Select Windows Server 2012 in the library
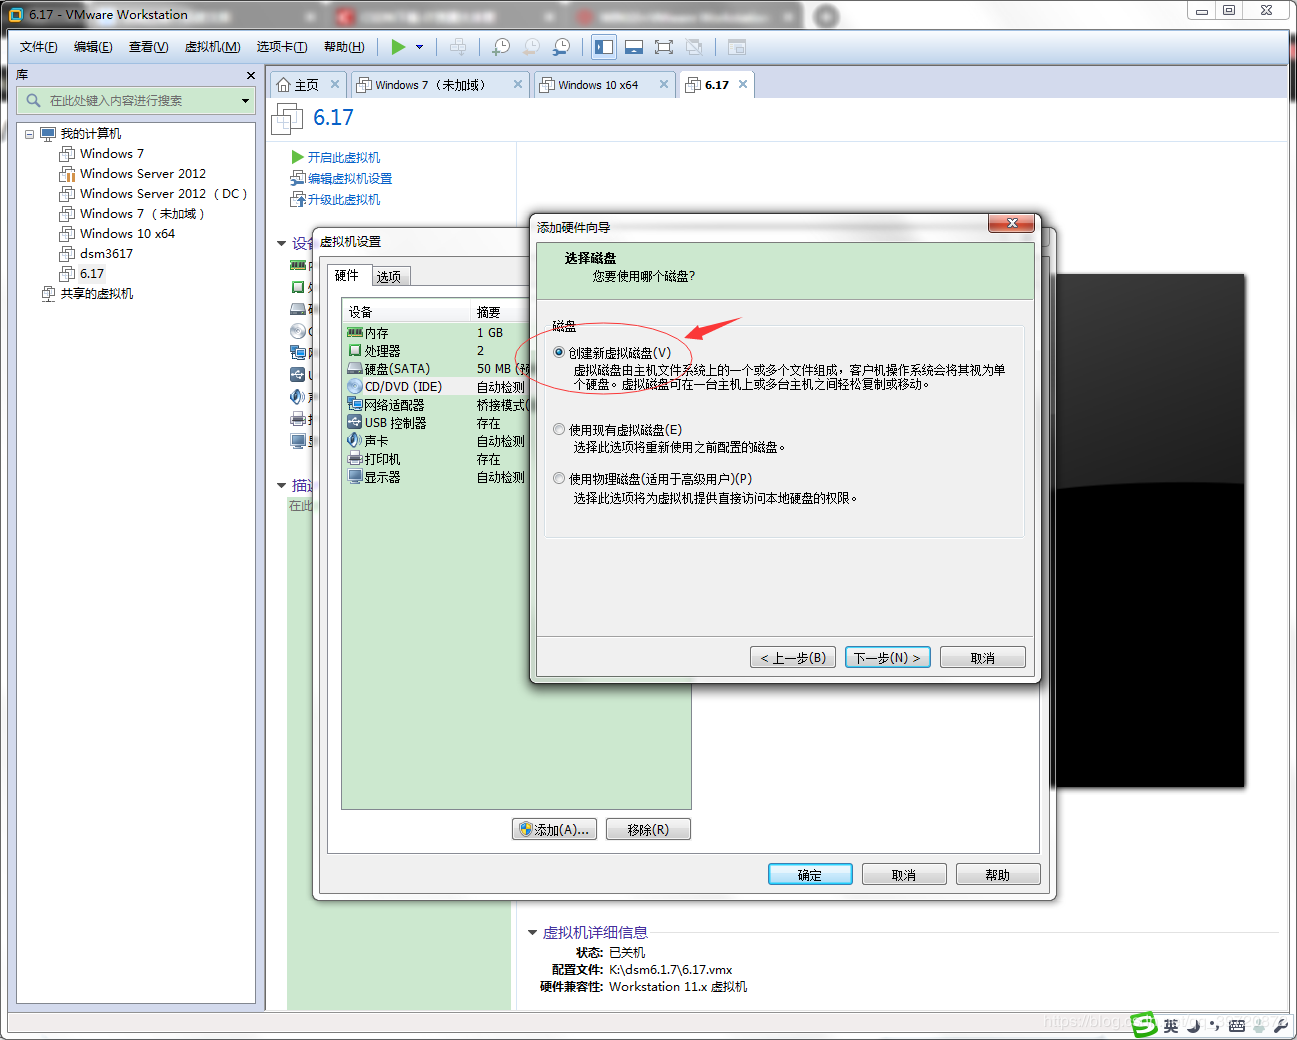The width and height of the screenshot is (1297, 1040). pos(133,174)
